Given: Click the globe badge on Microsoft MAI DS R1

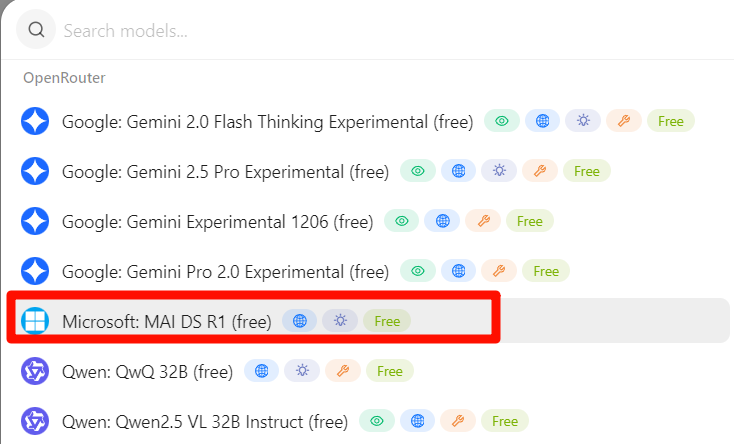Looking at the screenshot, I should [x=300, y=321].
